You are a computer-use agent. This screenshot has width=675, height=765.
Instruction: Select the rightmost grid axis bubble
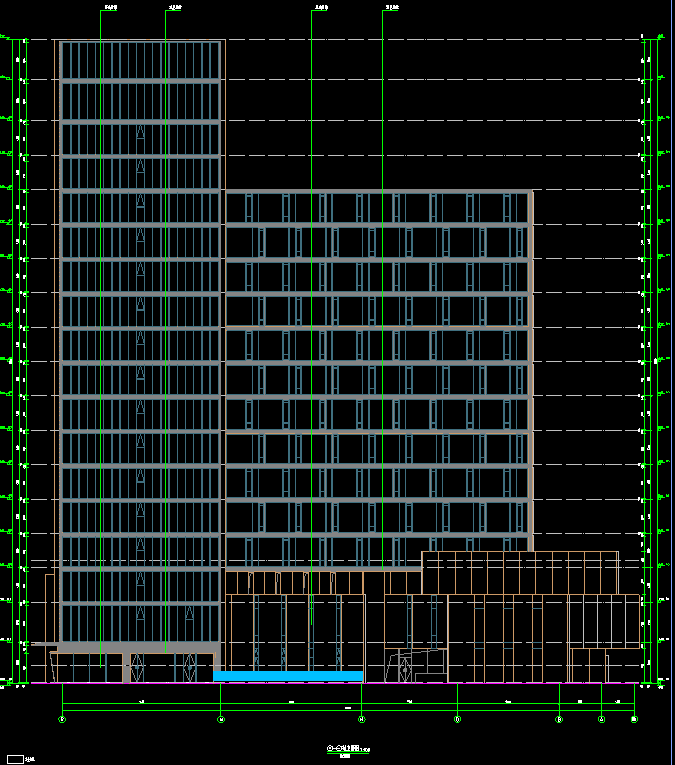point(634,719)
